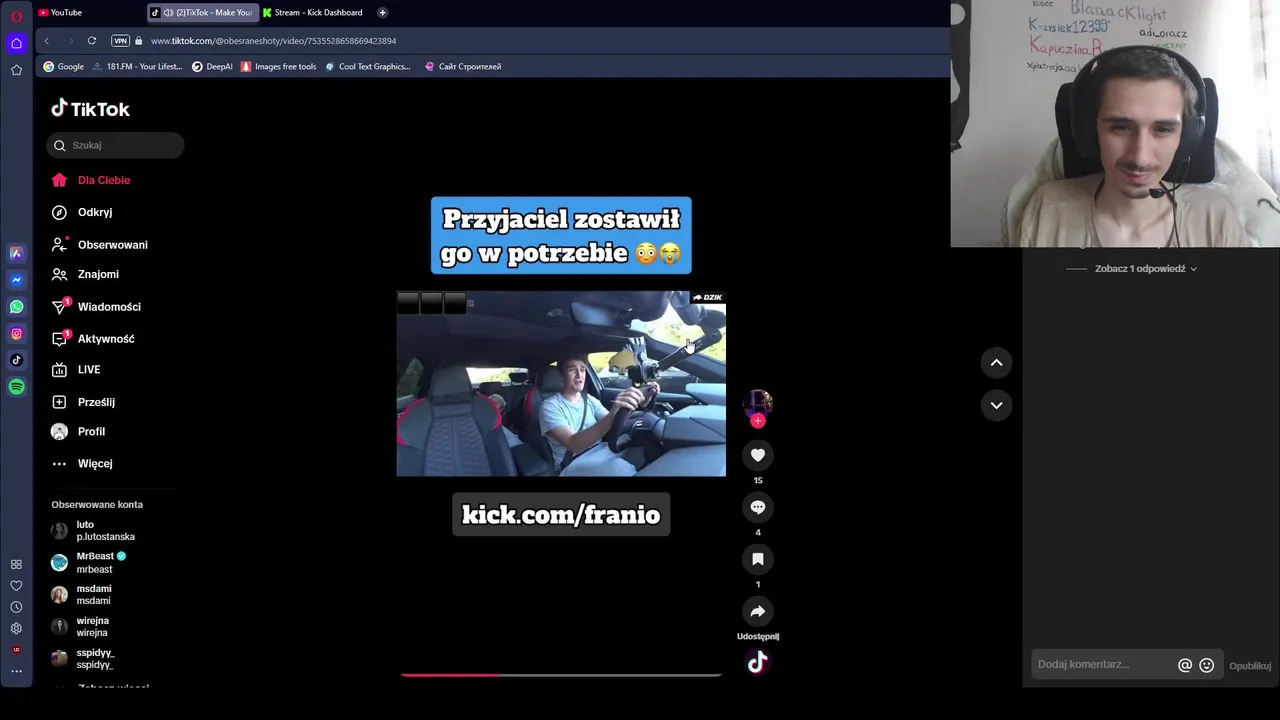Go to Opera start page home icon
1280x720 pixels.
point(16,43)
